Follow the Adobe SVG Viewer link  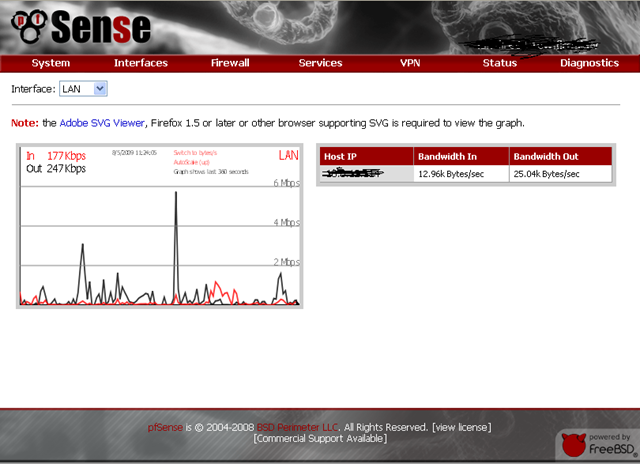[x=102, y=123]
